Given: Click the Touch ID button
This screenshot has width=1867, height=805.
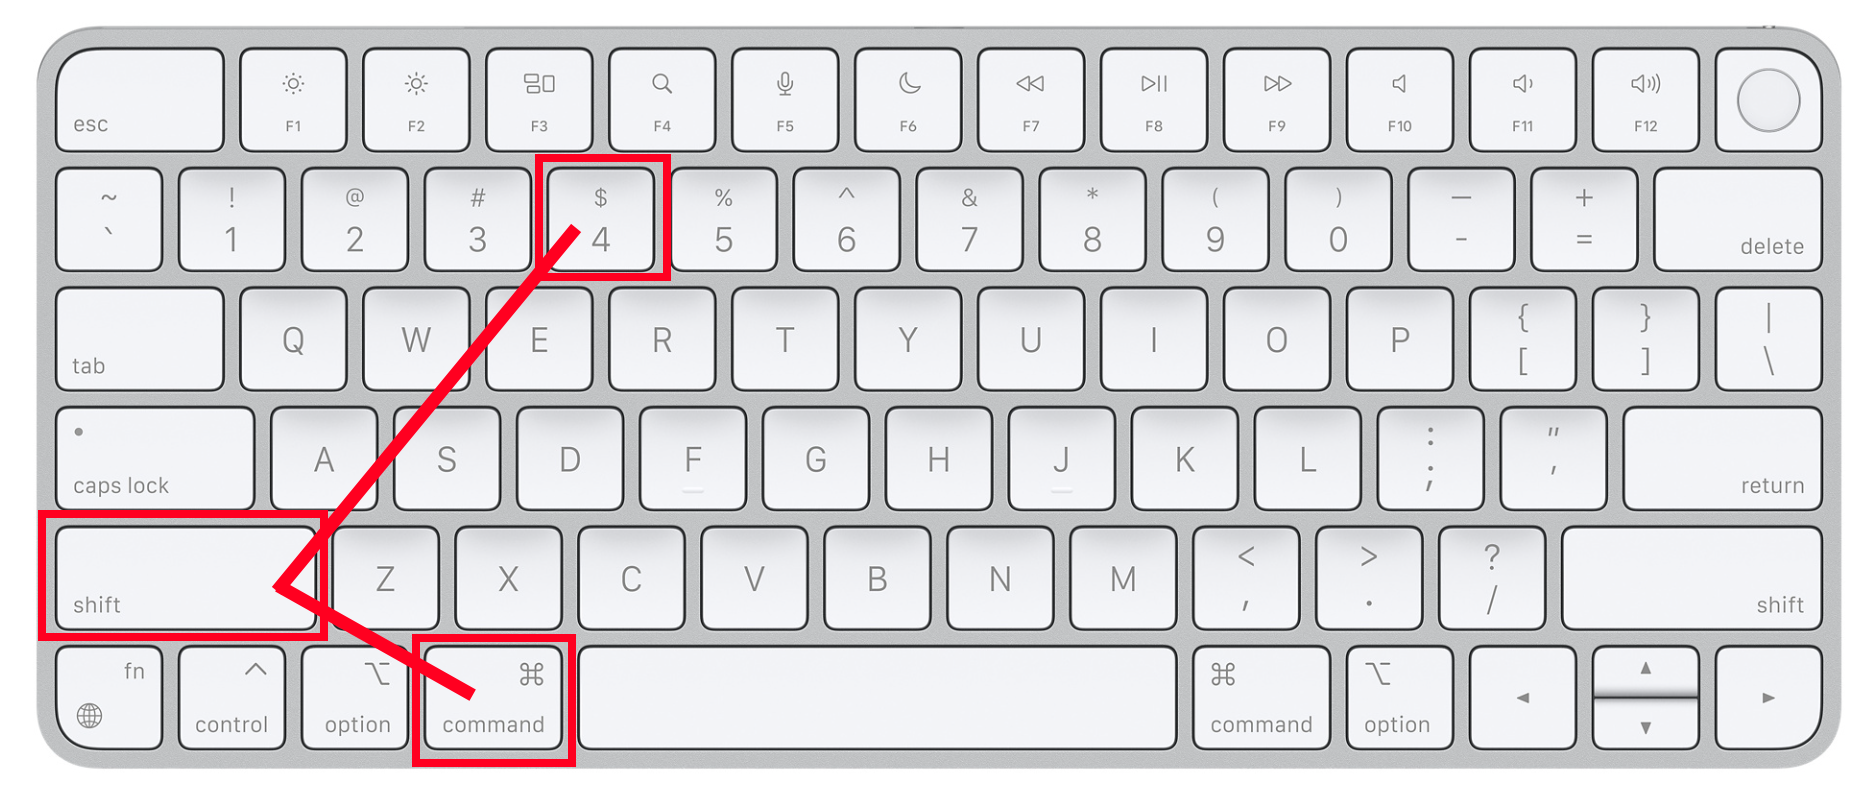Looking at the screenshot, I should click(1768, 100).
